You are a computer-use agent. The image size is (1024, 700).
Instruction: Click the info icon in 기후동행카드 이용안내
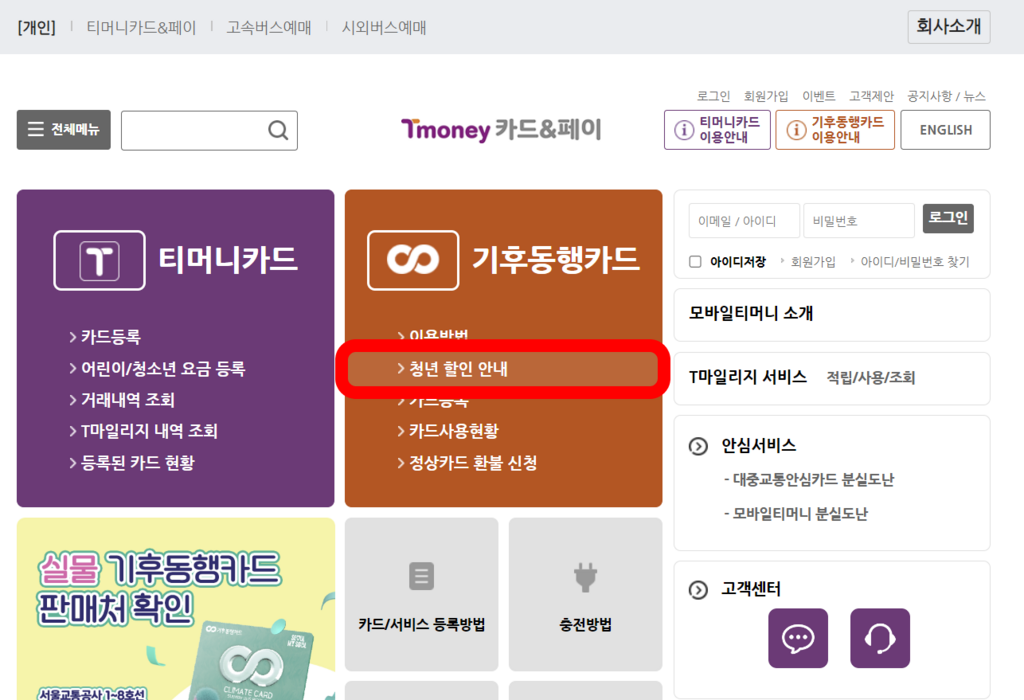pos(796,130)
